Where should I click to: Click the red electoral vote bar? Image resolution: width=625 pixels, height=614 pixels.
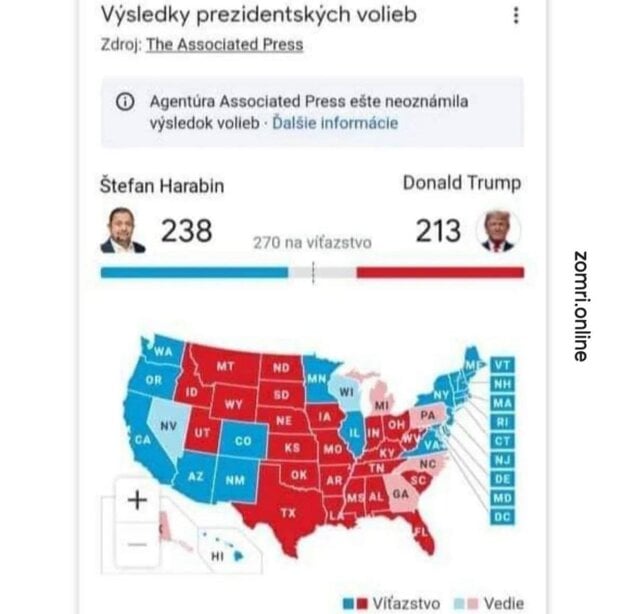pos(440,272)
